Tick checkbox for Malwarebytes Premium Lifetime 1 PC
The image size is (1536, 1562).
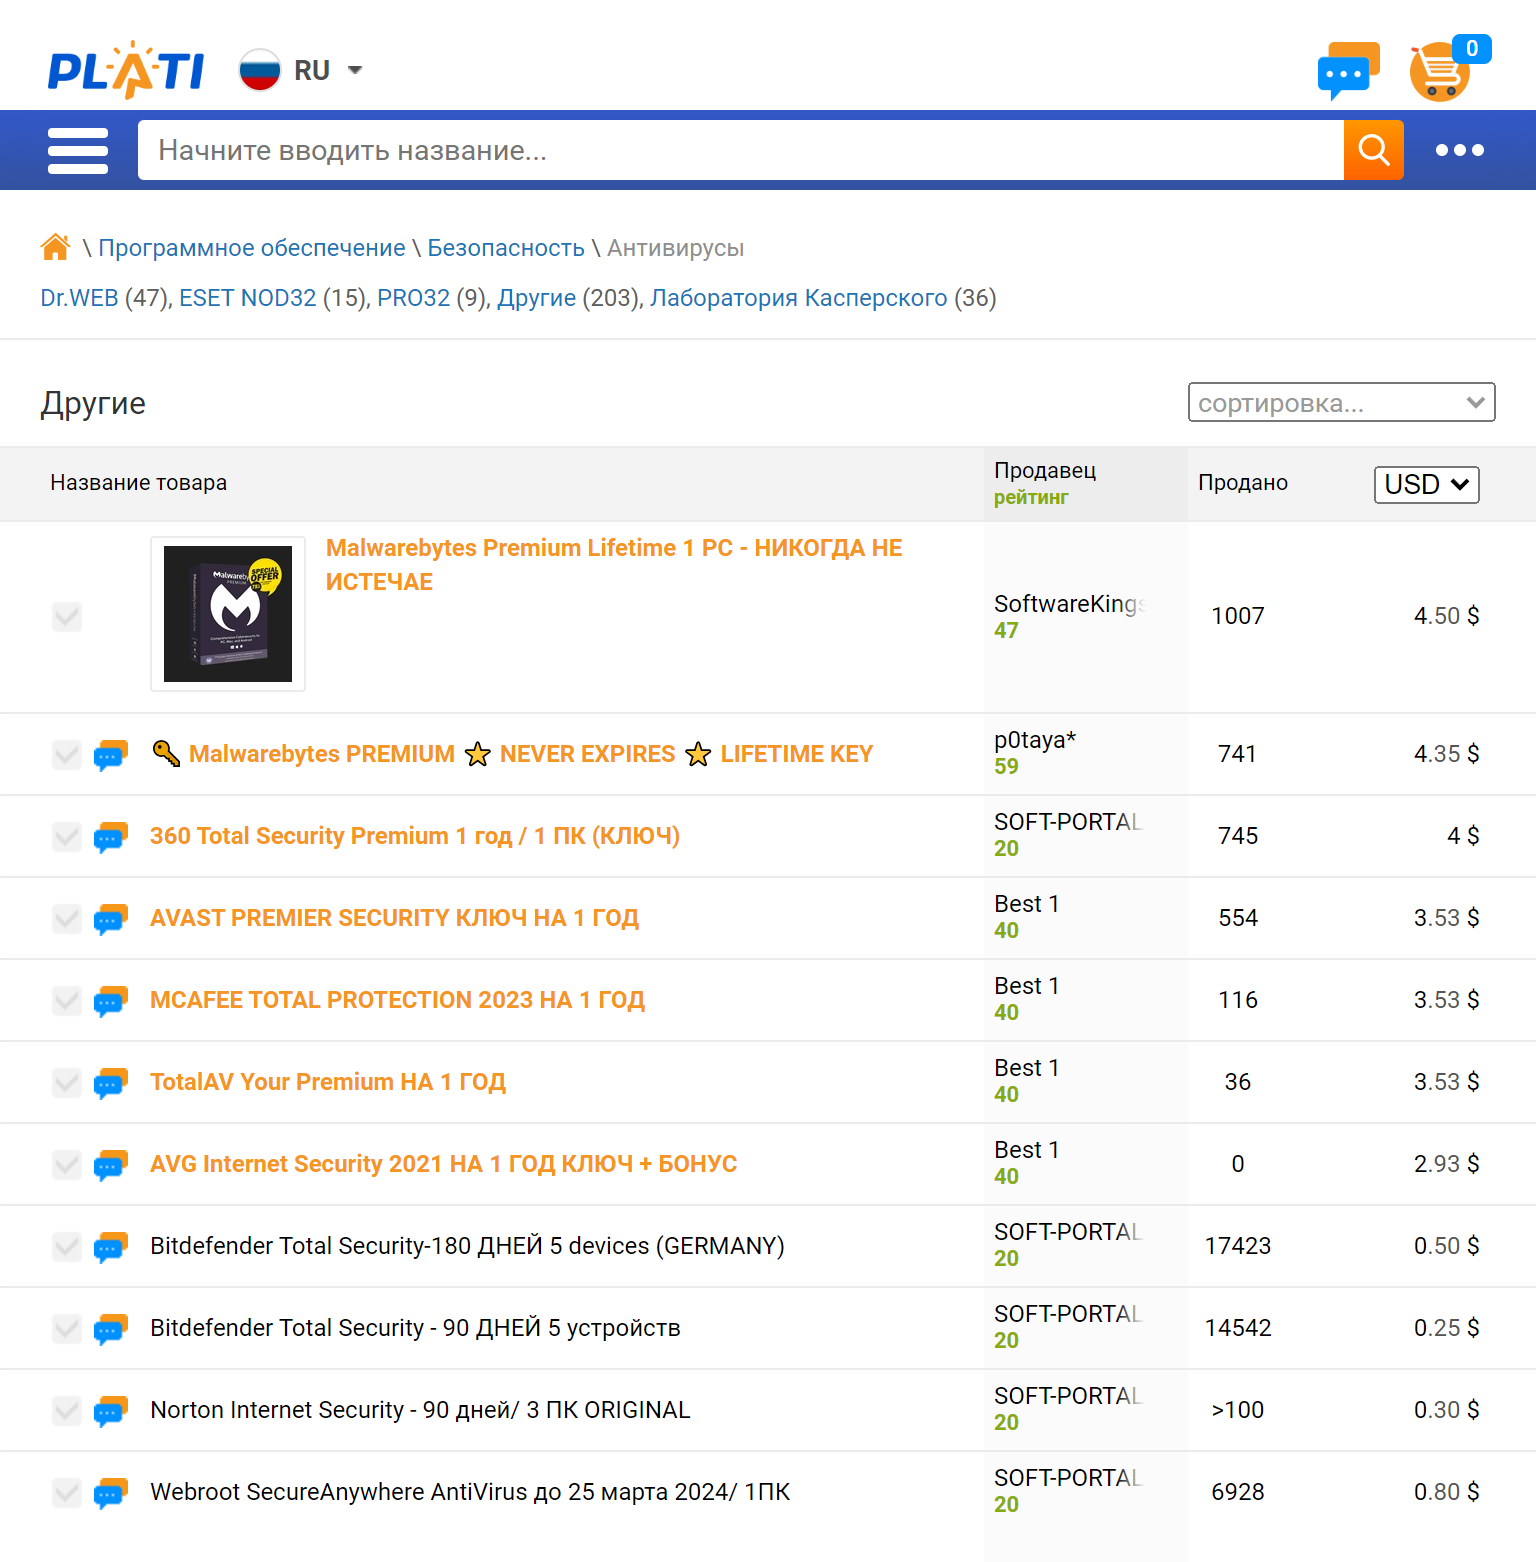67,617
